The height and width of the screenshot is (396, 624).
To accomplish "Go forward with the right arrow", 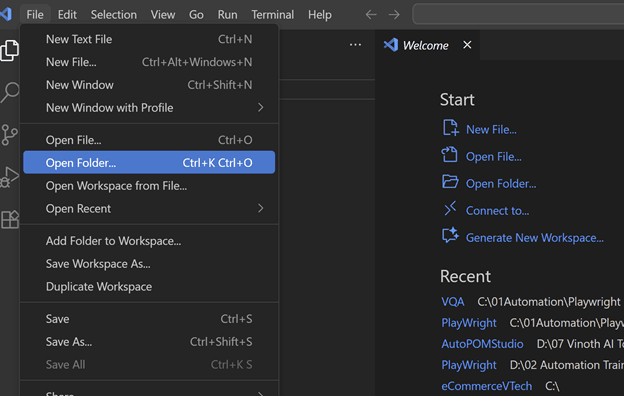I will point(394,15).
